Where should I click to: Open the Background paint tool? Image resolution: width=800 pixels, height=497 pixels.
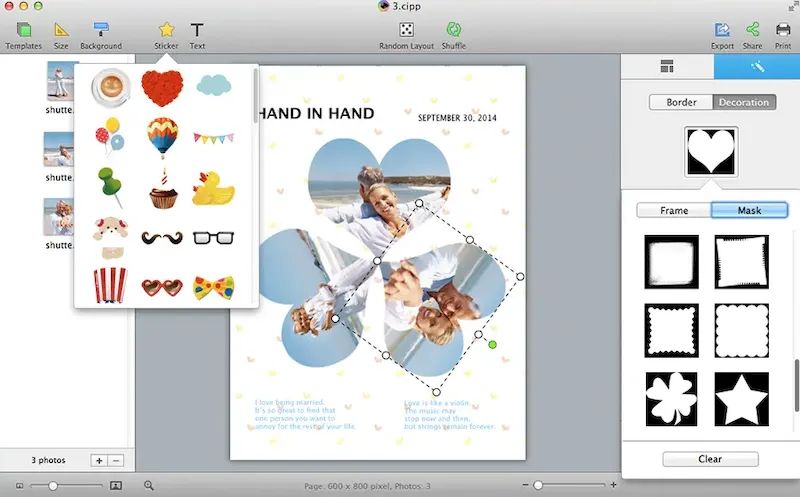[101, 35]
